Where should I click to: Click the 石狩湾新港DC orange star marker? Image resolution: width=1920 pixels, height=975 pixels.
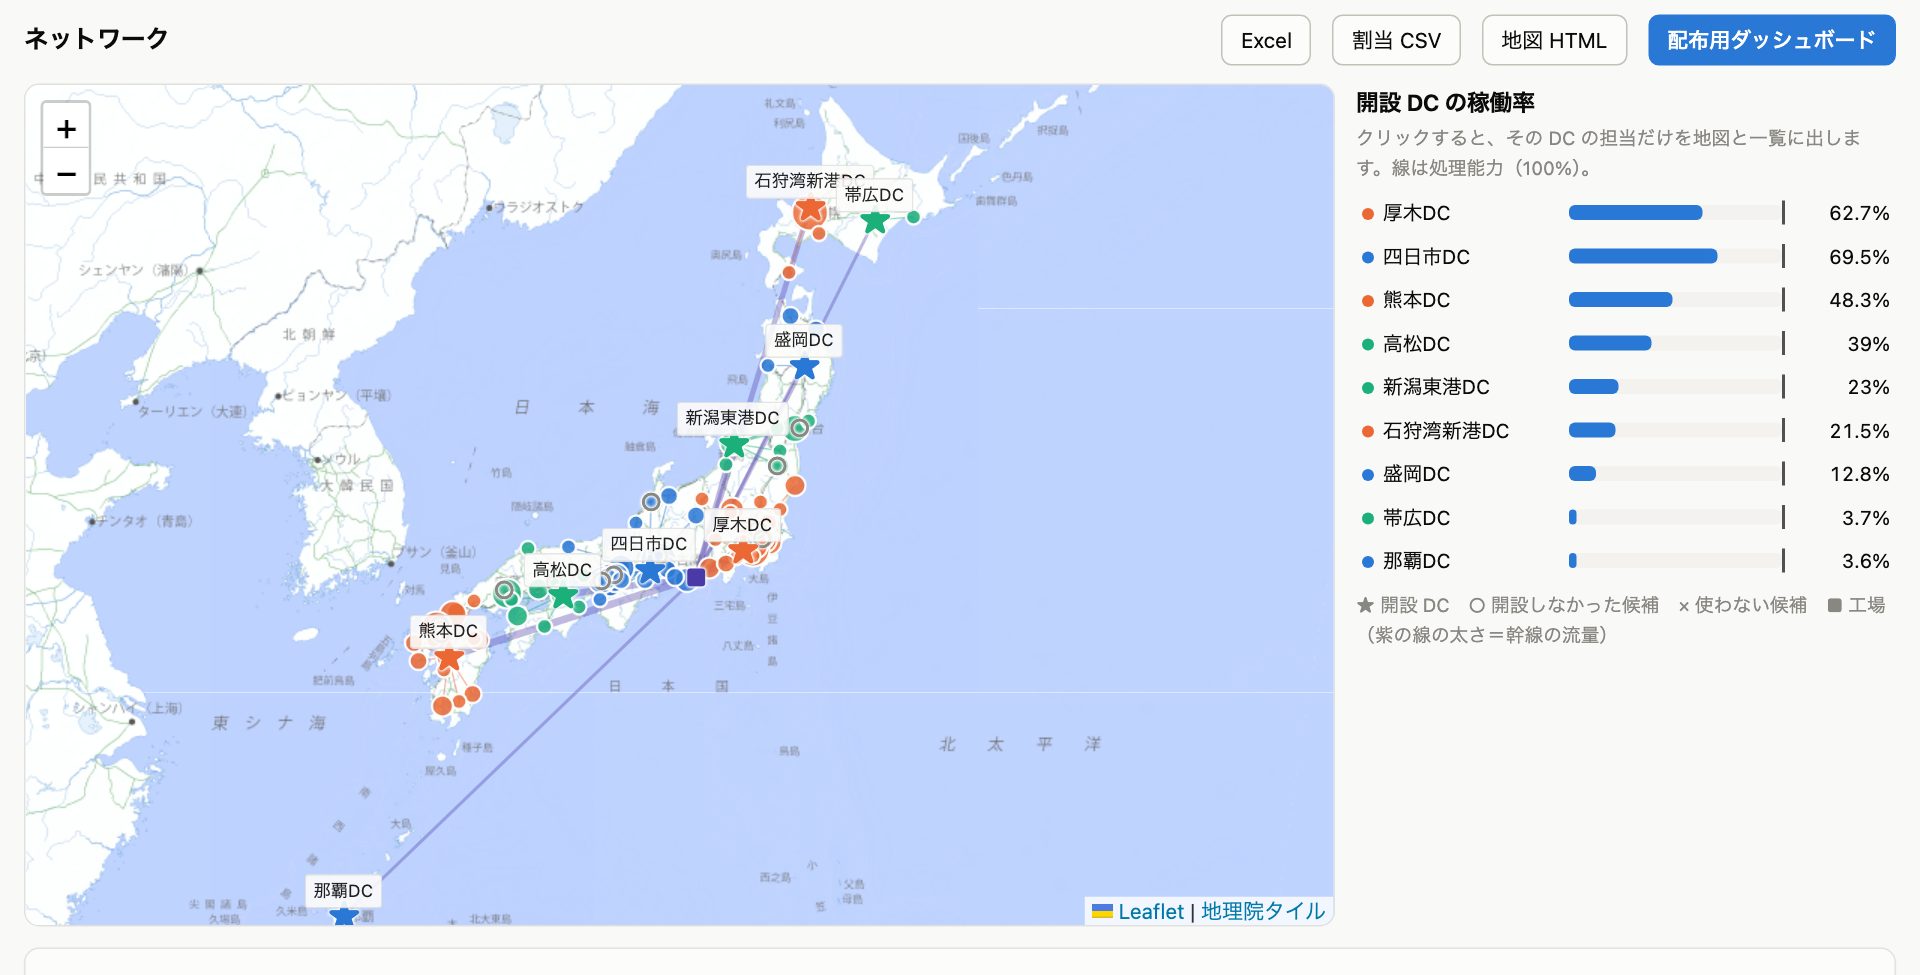click(810, 209)
